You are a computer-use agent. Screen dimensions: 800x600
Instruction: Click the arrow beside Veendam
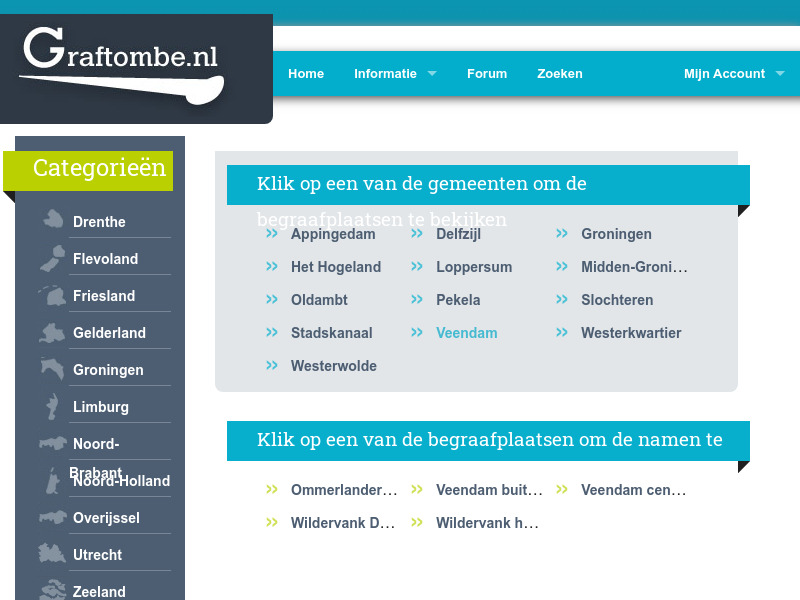pyautogui.click(x=416, y=332)
